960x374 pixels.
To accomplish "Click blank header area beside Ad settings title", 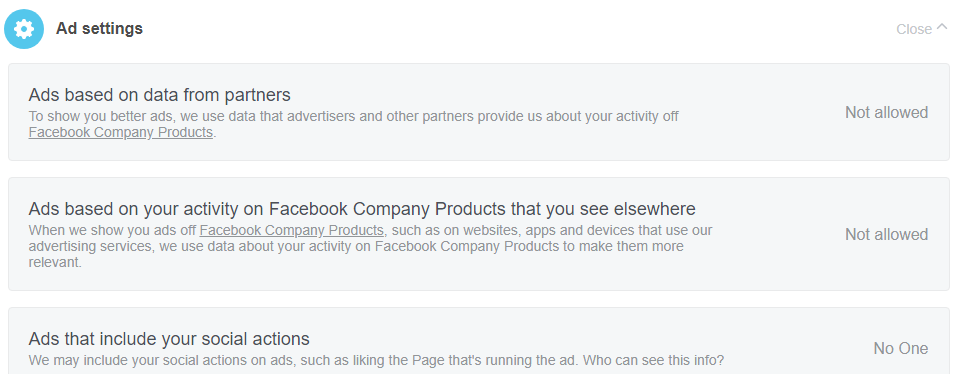I will pos(520,29).
